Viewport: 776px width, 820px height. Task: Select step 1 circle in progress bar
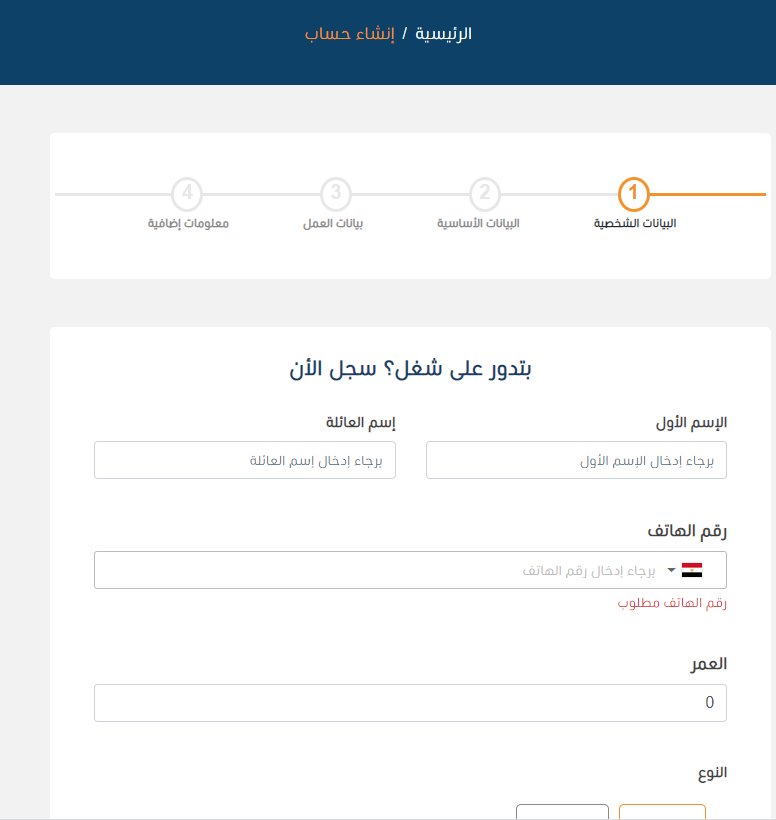(634, 193)
